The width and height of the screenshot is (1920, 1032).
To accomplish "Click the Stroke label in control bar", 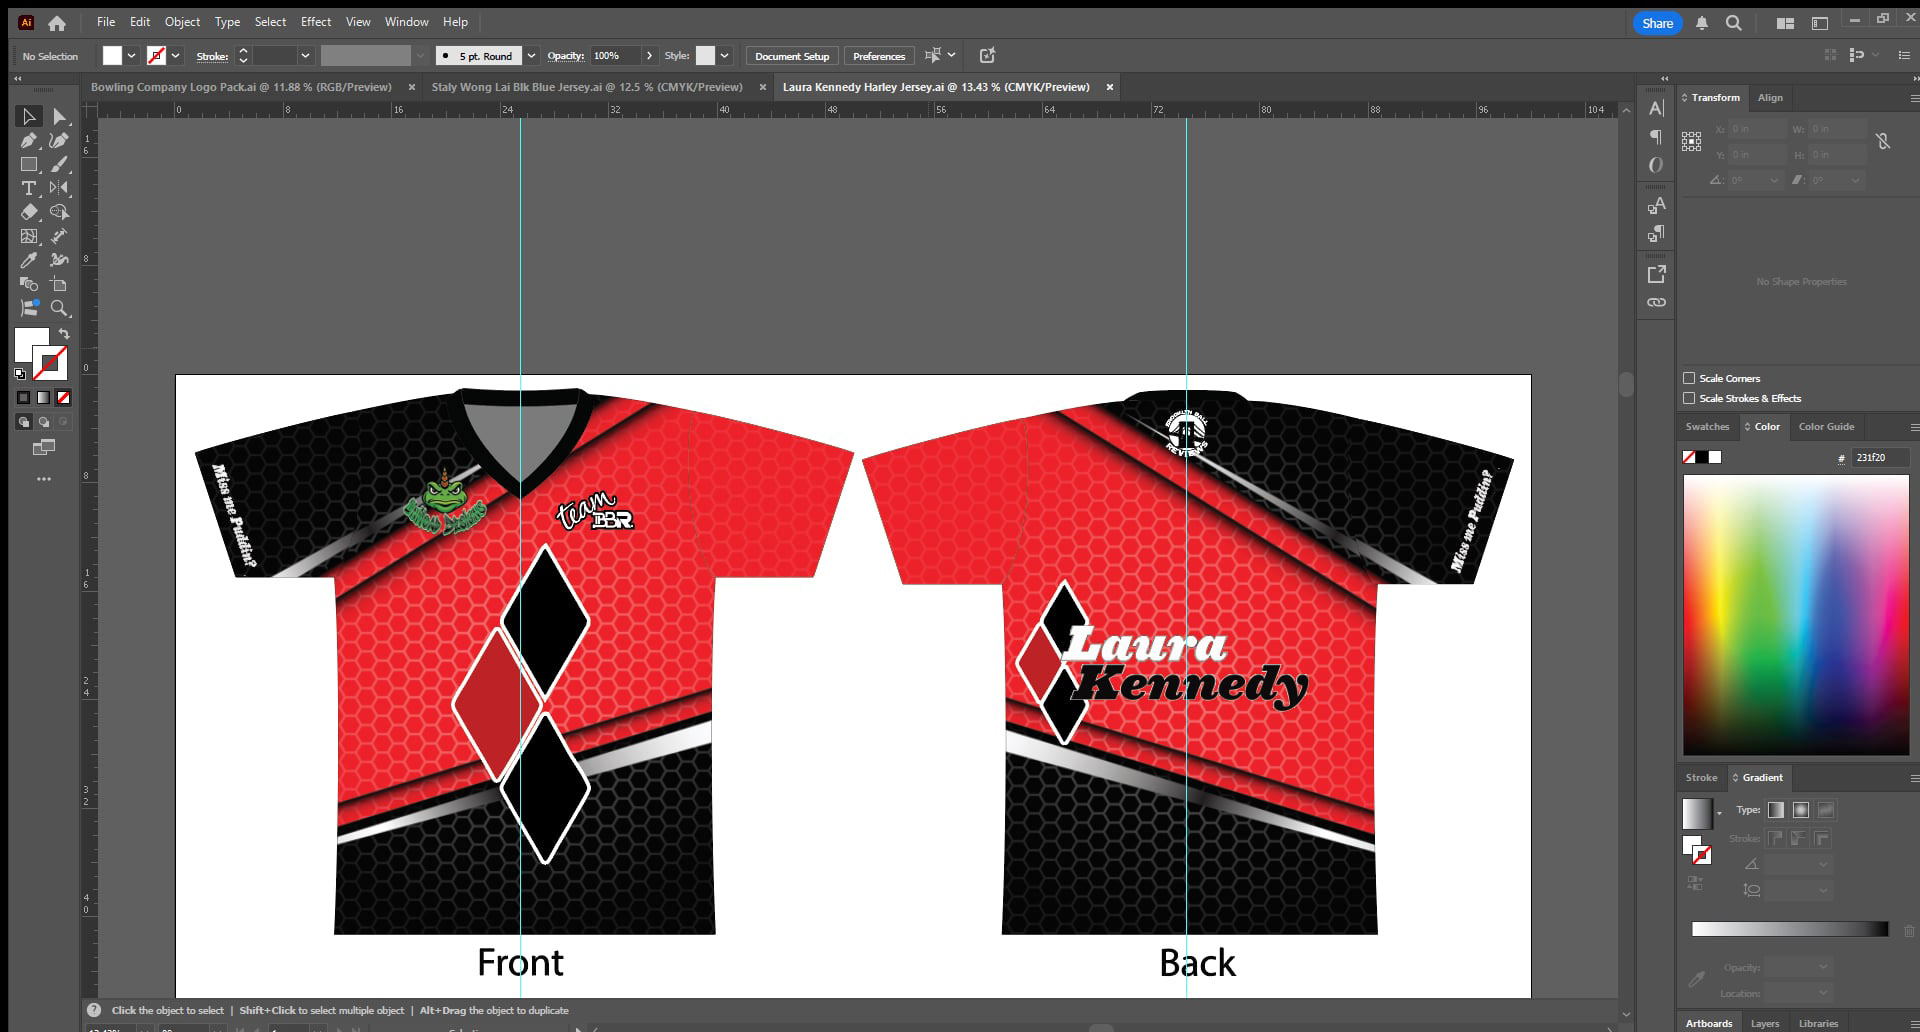I will (212, 57).
